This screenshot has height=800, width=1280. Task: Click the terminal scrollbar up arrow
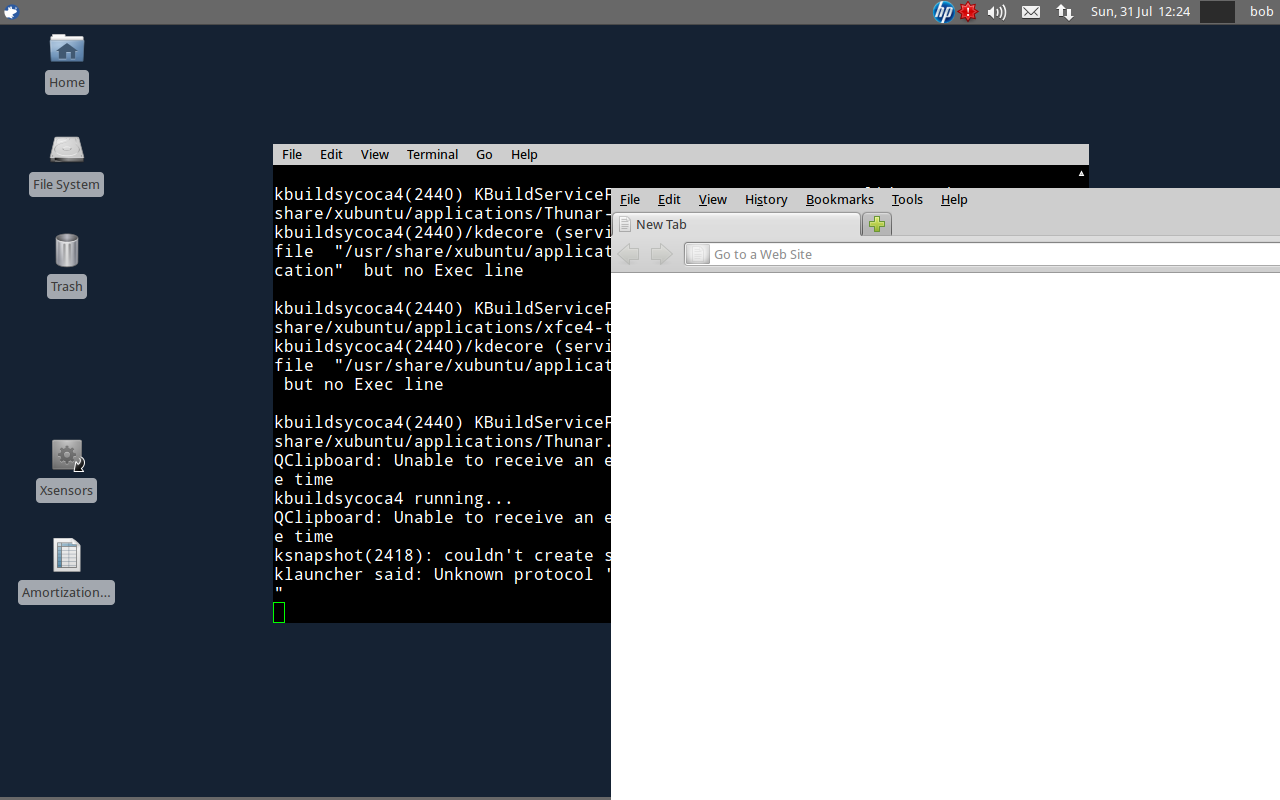tap(1081, 173)
